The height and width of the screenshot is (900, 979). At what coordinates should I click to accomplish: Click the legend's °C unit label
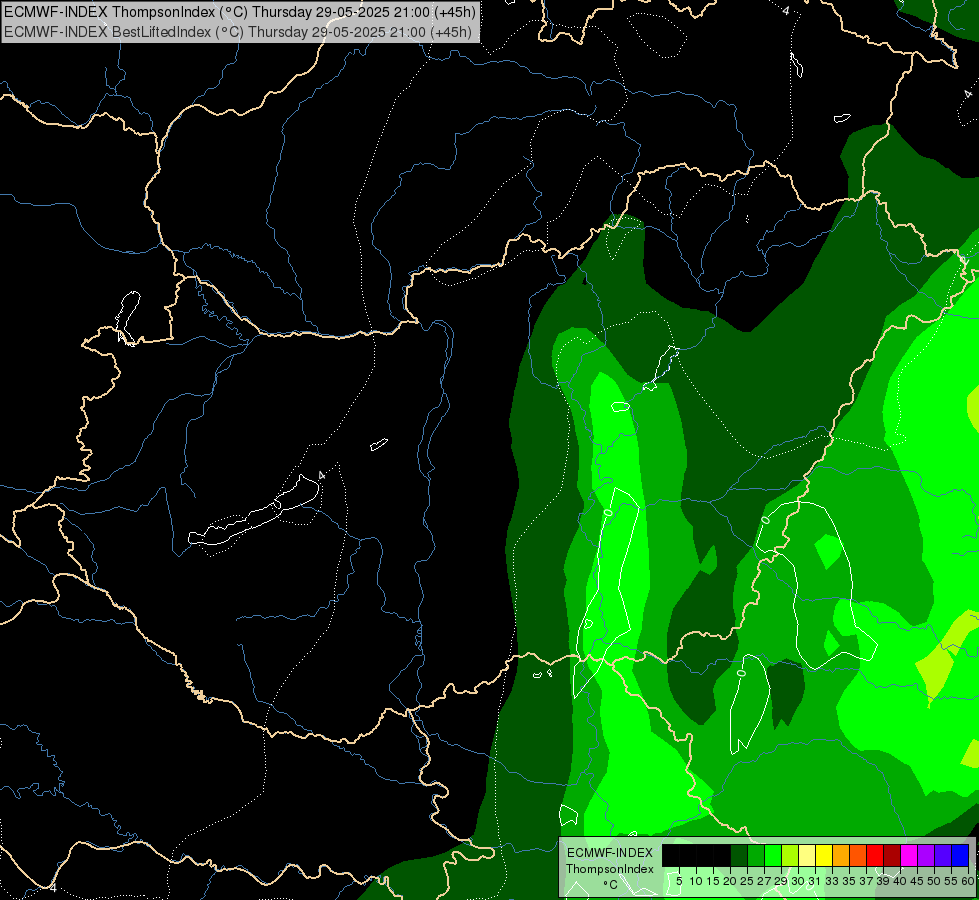pyautogui.click(x=611, y=885)
